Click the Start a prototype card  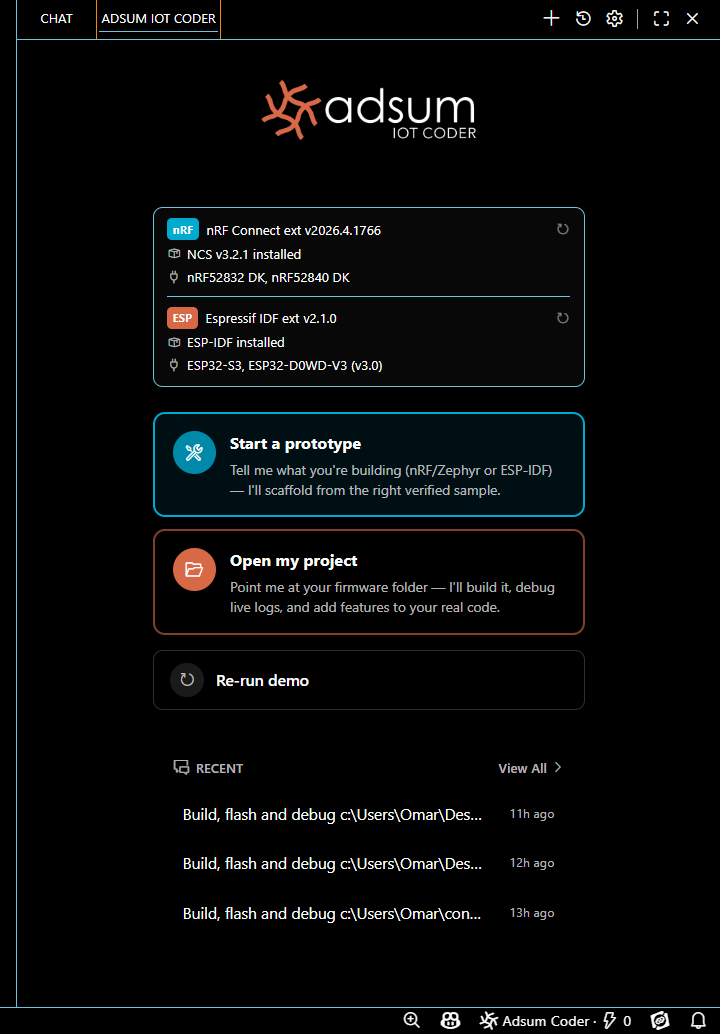369,465
